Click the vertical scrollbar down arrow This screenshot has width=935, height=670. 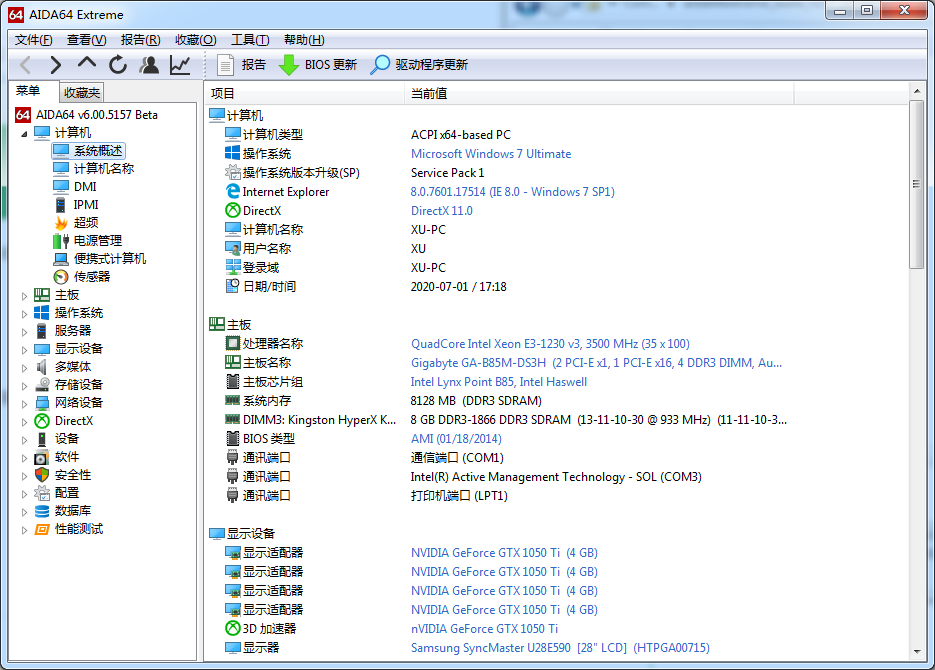coord(916,652)
